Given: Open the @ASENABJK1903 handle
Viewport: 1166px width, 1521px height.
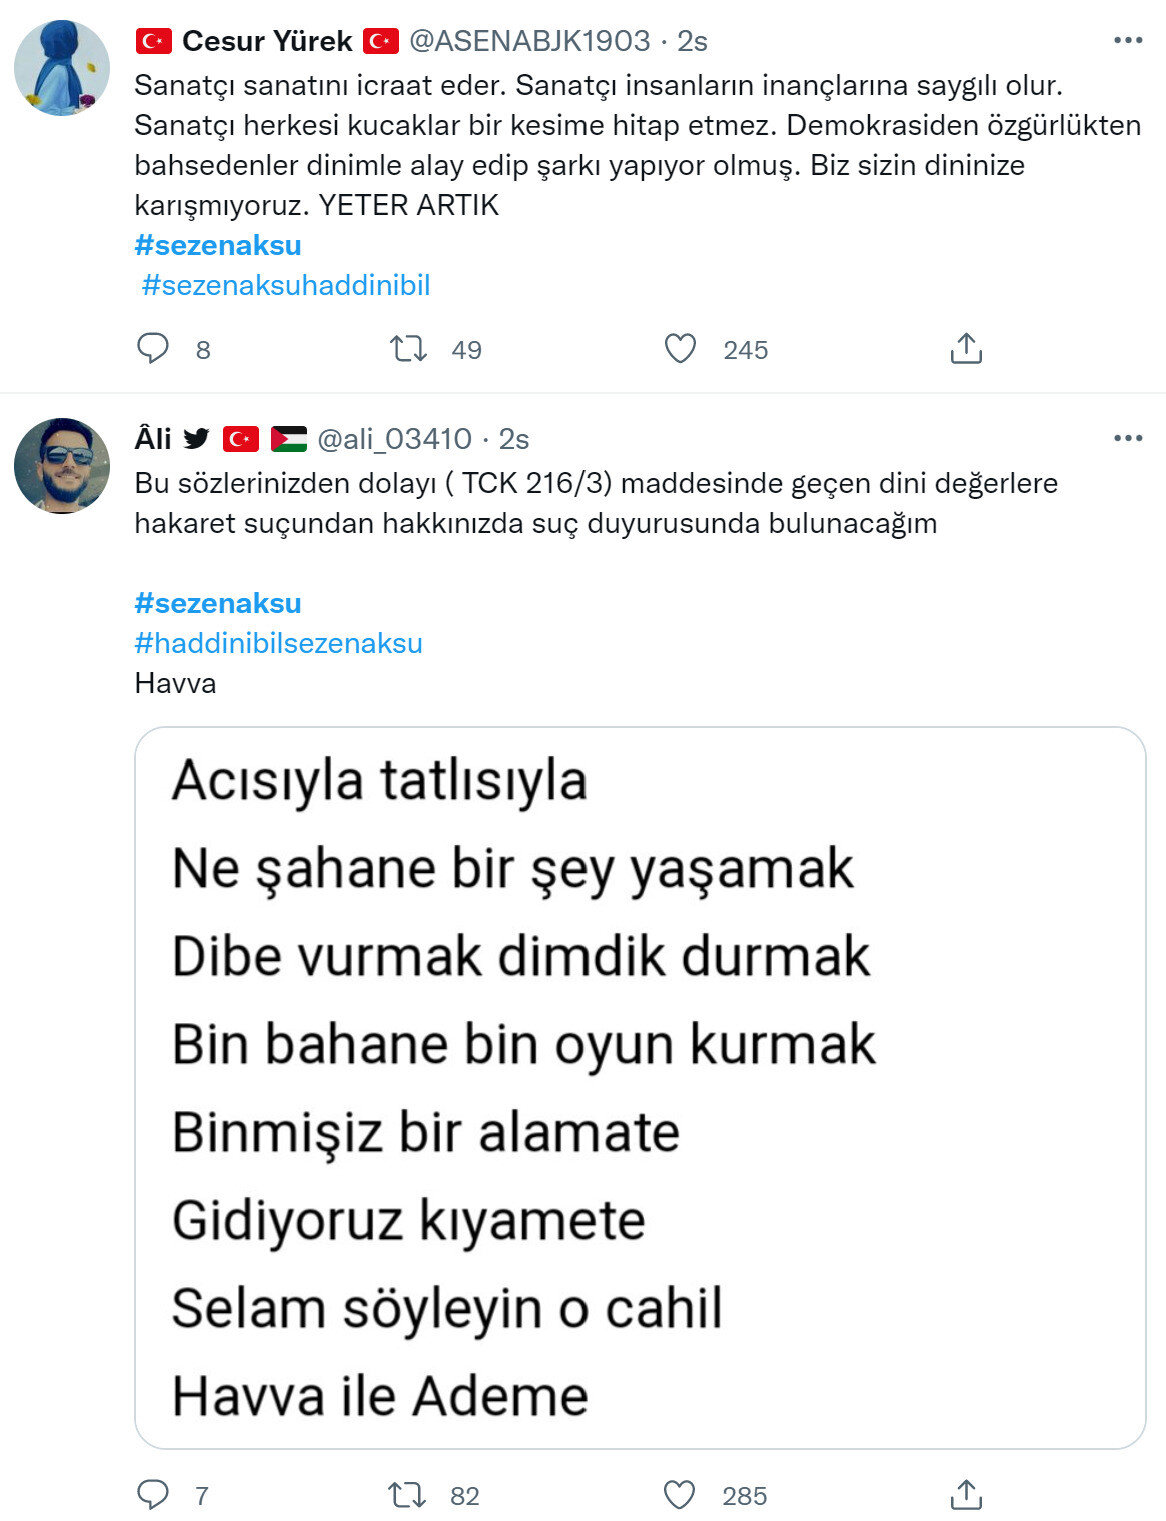Looking at the screenshot, I should pyautogui.click(x=530, y=41).
